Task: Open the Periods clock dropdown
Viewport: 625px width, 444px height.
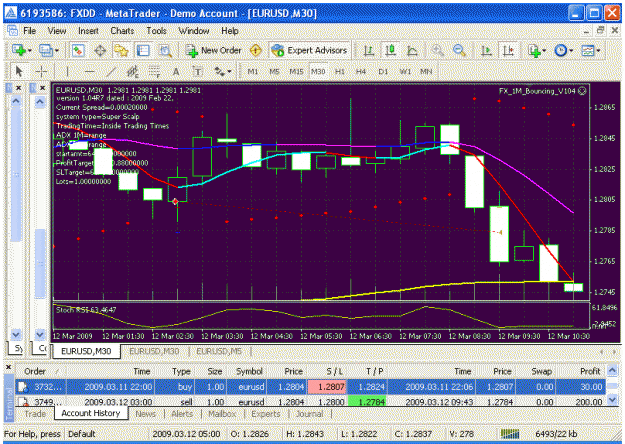Action: tap(571, 51)
